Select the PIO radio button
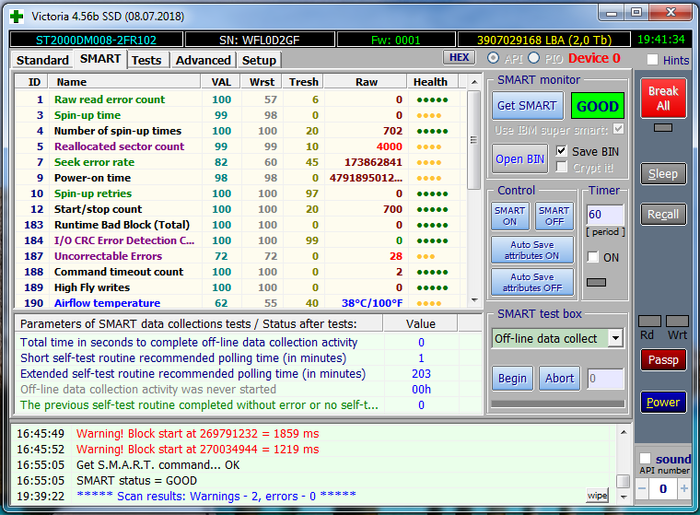 click(533, 58)
